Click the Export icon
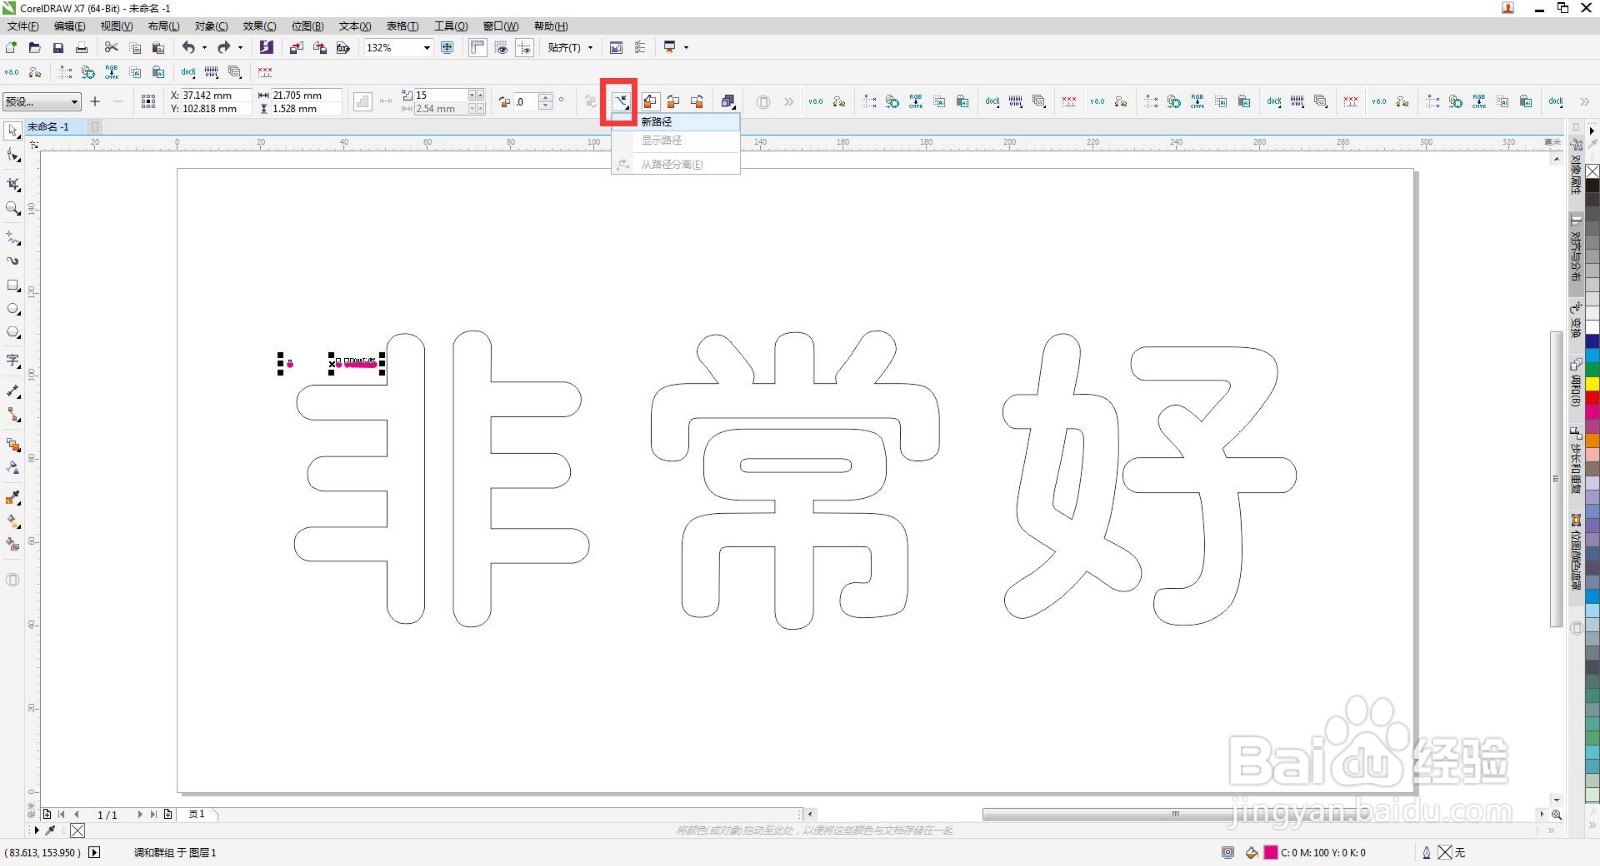Viewport: 1600px width, 866px height. tap(320, 47)
